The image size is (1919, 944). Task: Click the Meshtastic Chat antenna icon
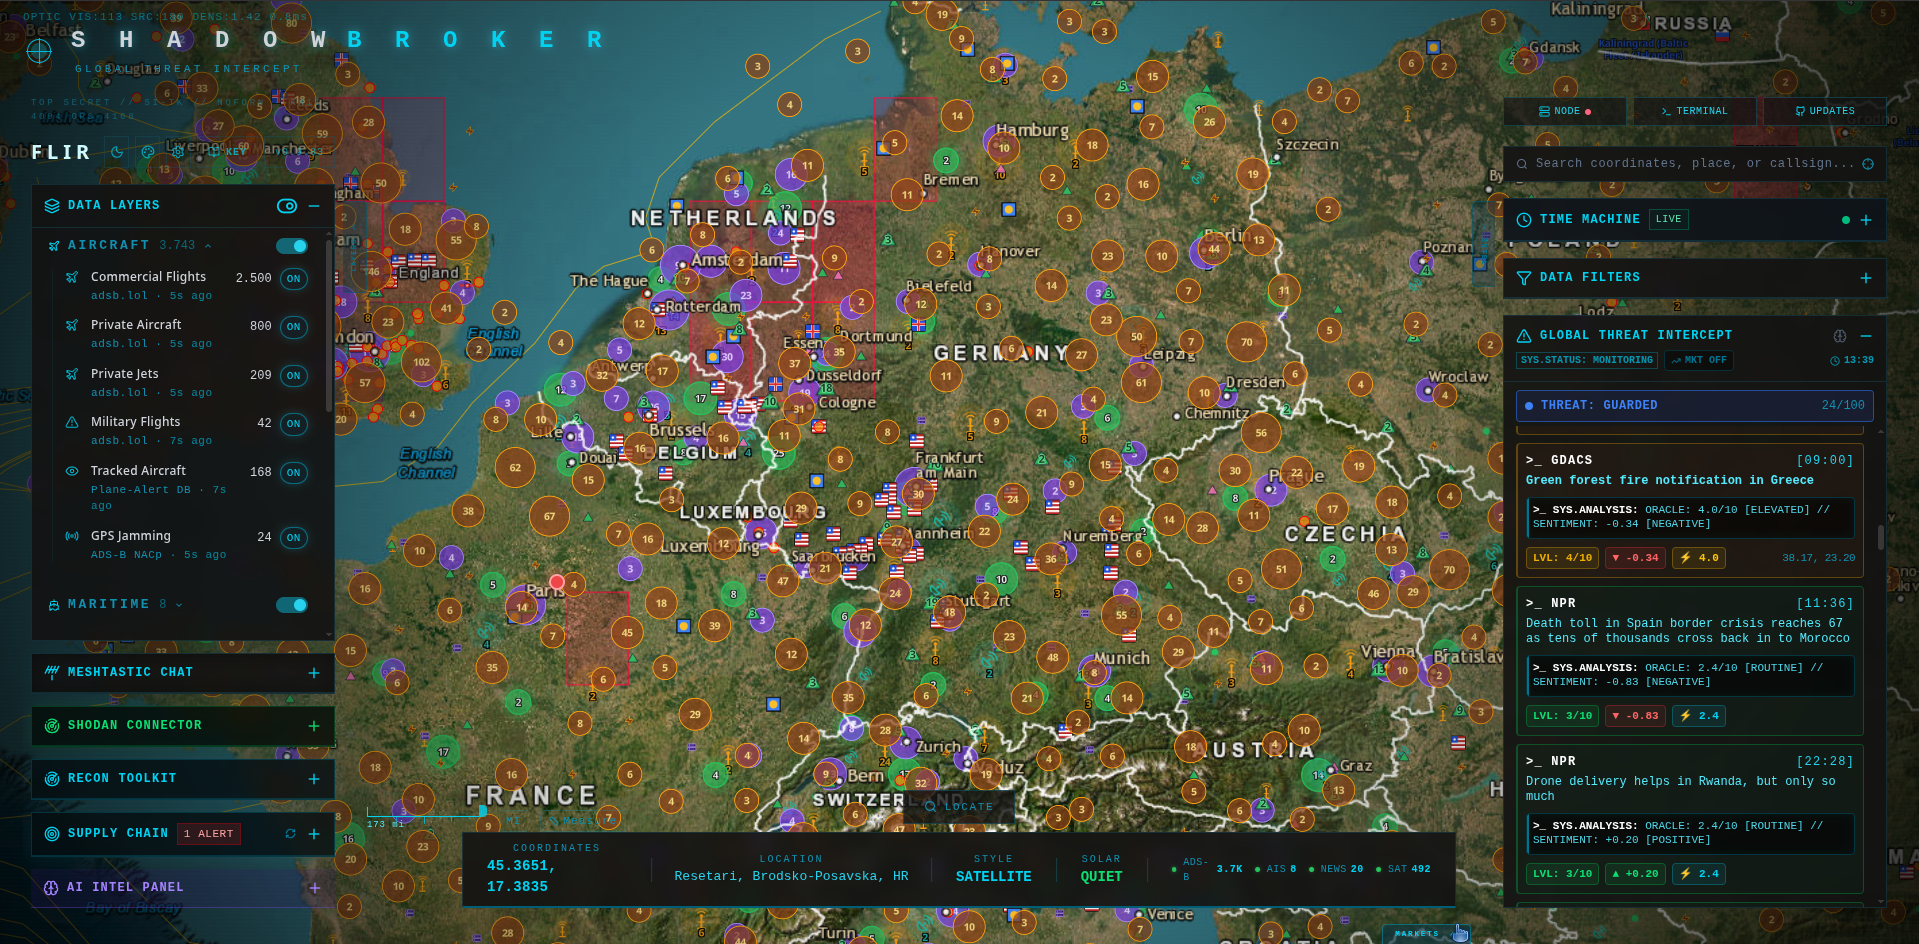point(52,673)
